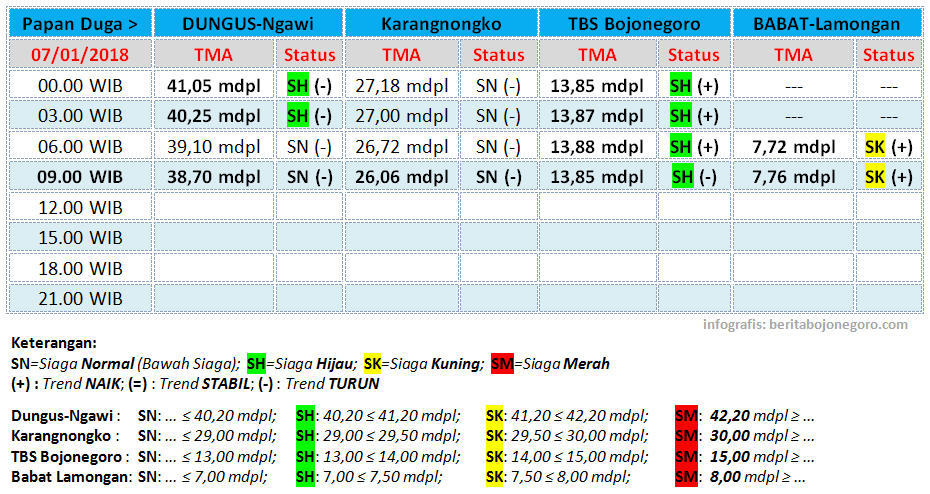Select the TBS Bojonegoro column header
This screenshot has width=930, height=494.
[635, 23]
